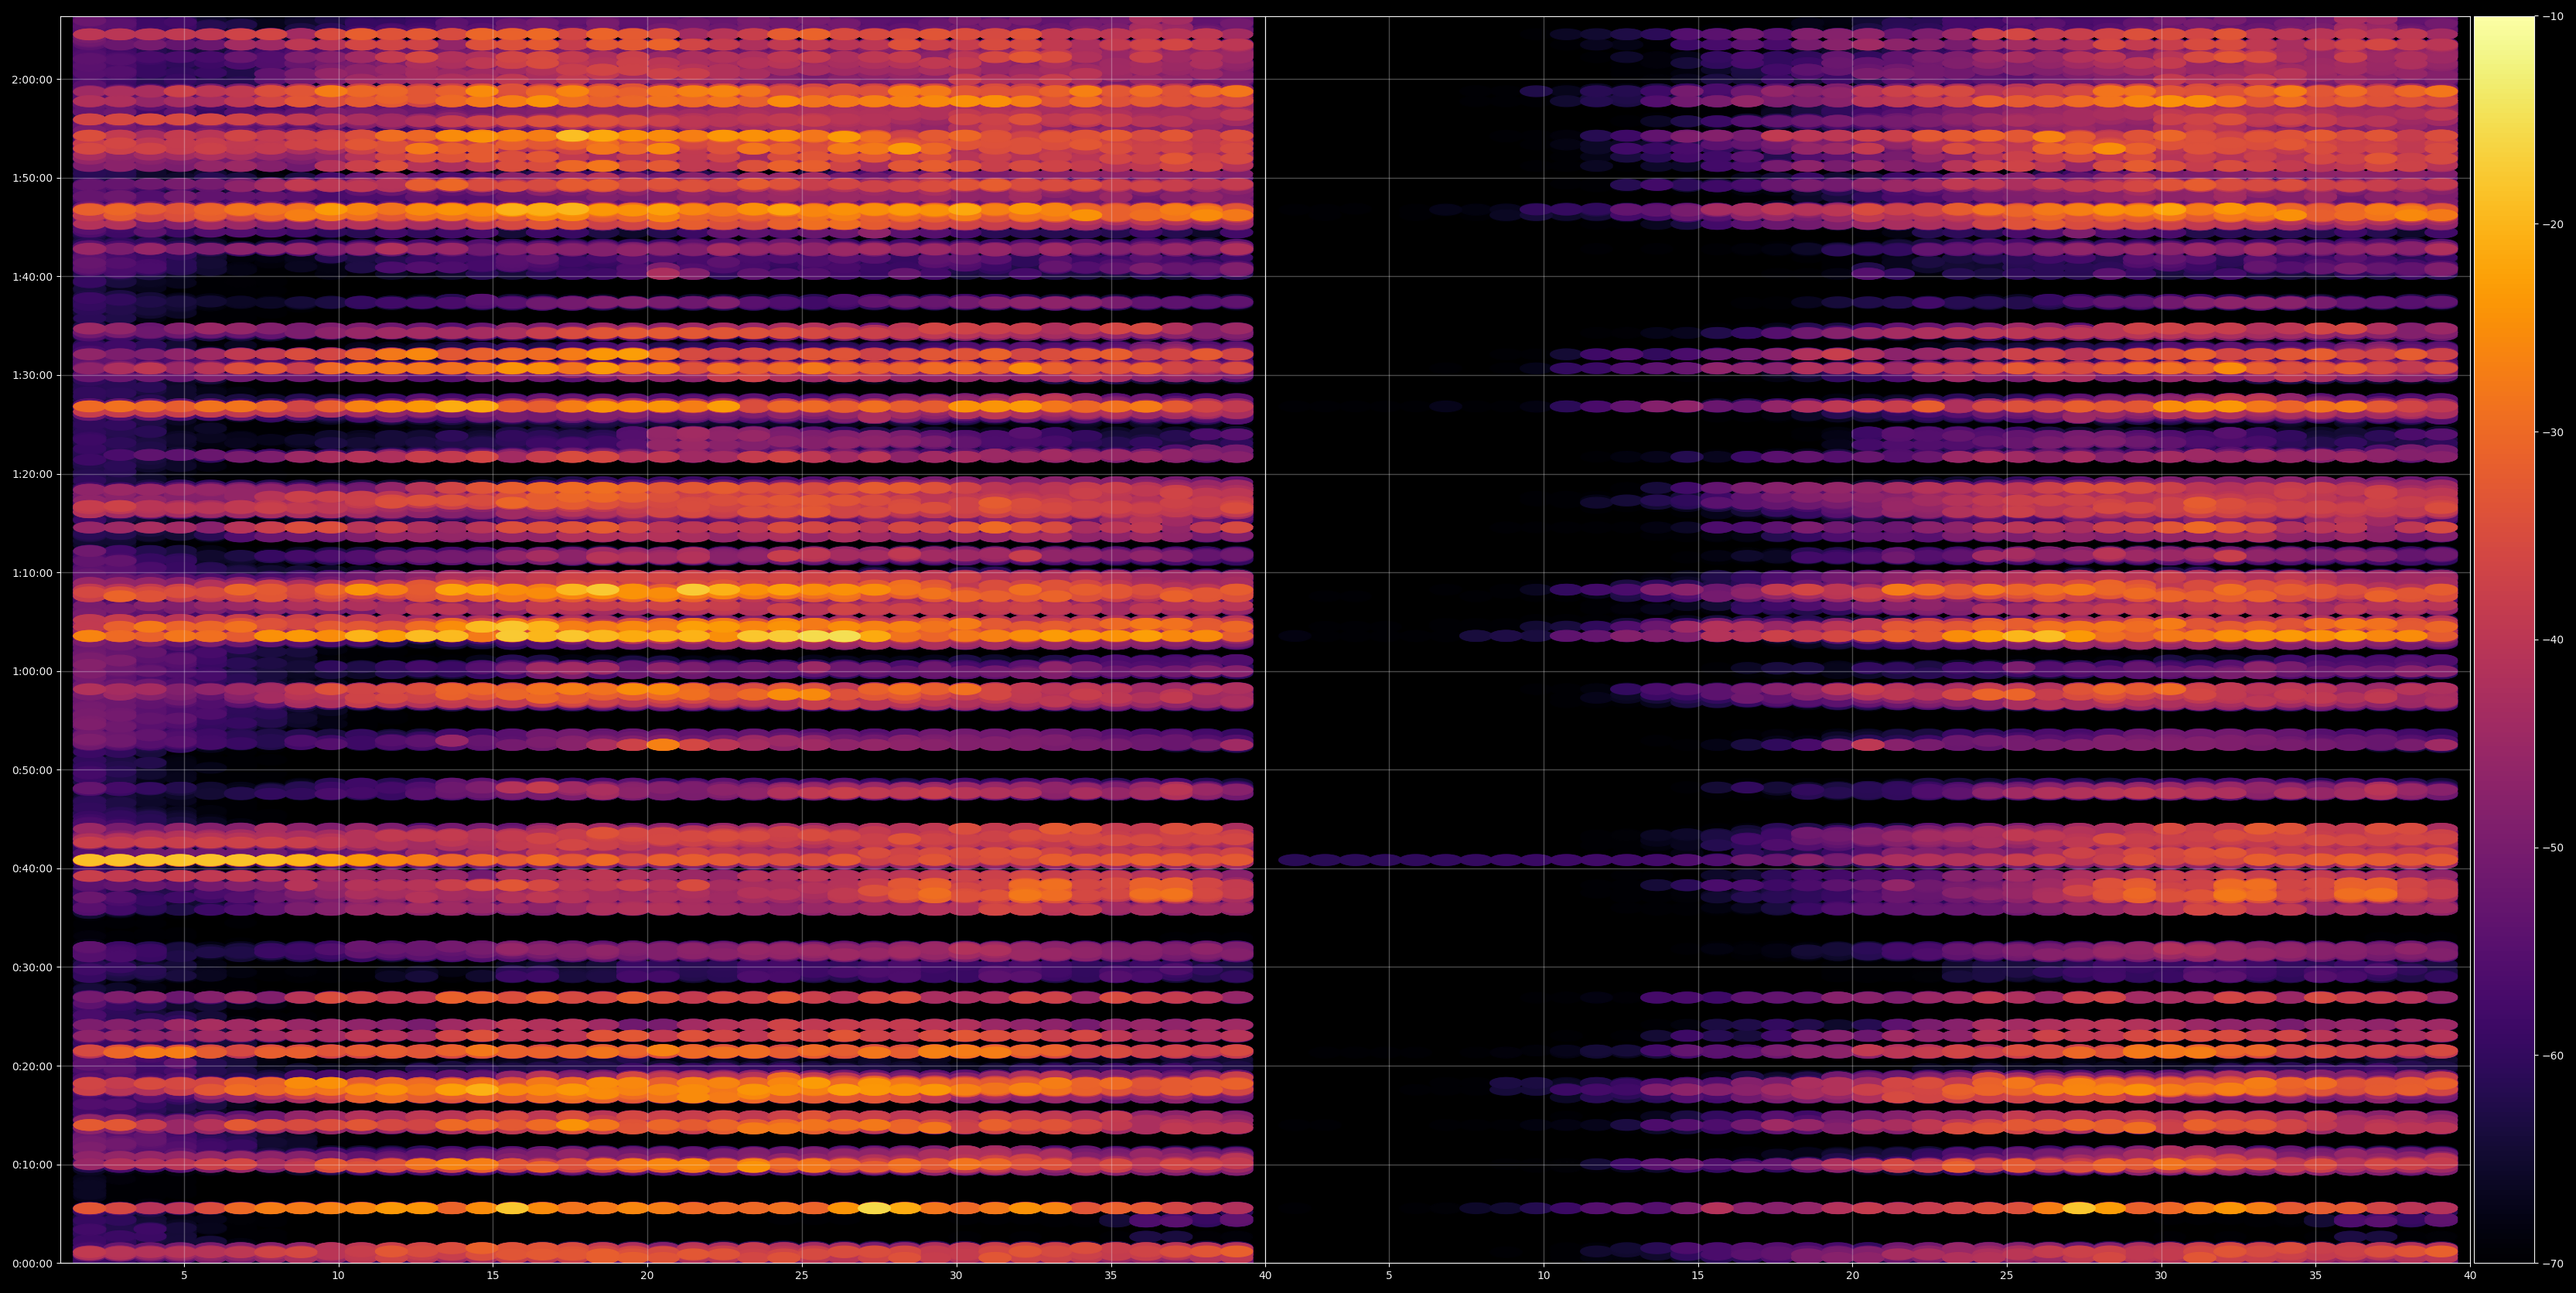Click the −10 colorbar scale label
Screen dimensions: 2576x1293
click(2553, 17)
